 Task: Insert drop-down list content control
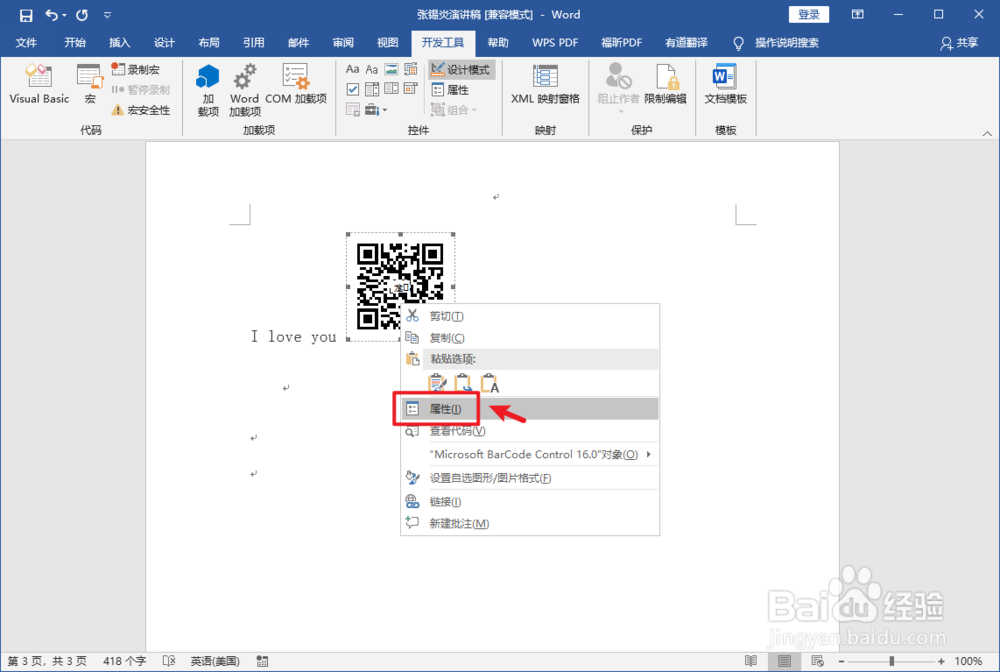392,89
